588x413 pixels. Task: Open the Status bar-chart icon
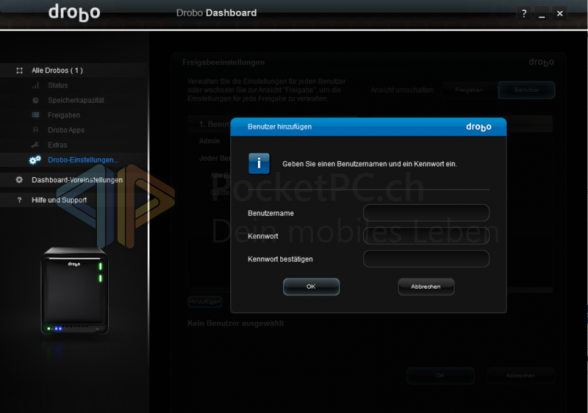coord(36,86)
